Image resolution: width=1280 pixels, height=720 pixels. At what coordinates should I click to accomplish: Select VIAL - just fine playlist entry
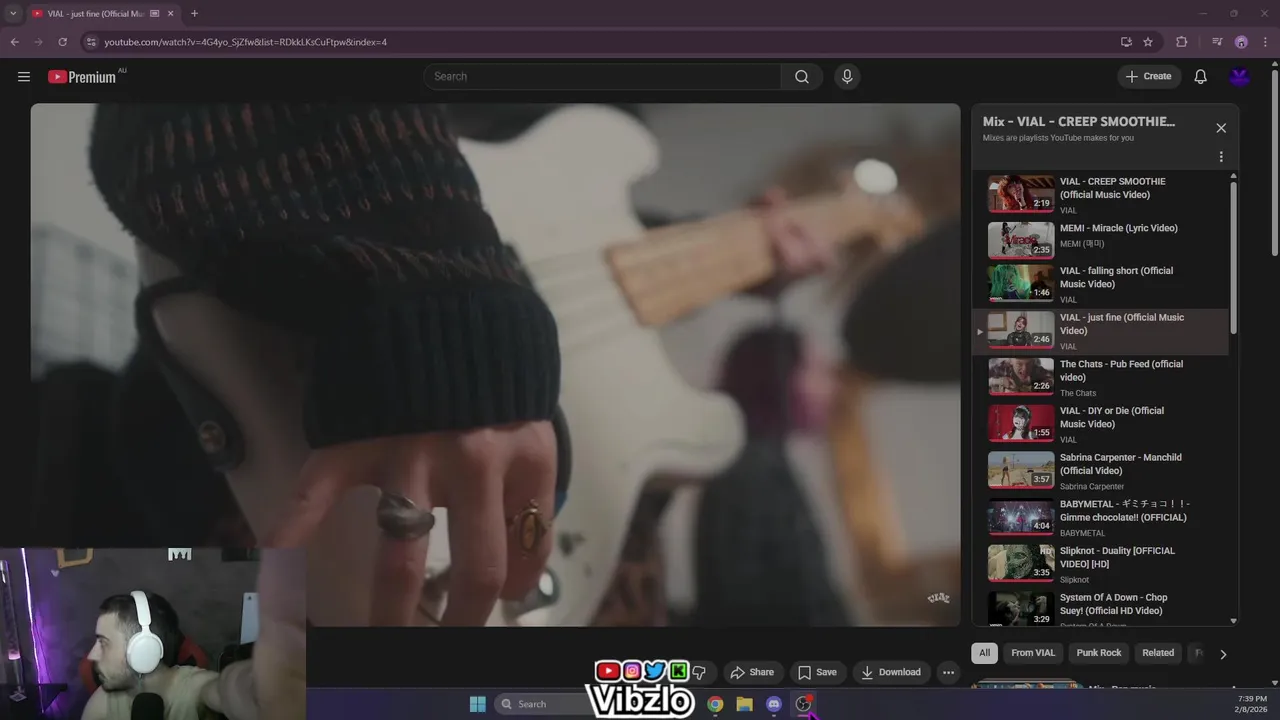click(x=1100, y=331)
